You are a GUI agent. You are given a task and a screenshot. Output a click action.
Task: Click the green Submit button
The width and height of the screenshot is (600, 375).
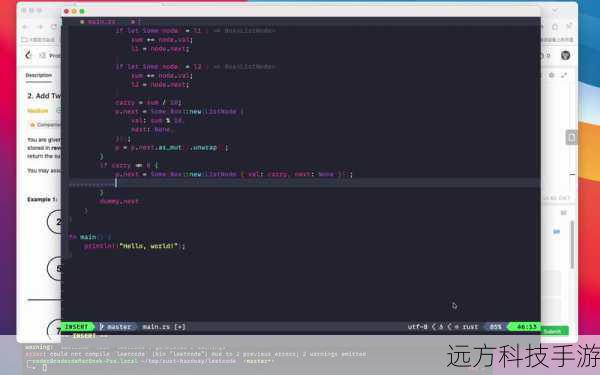(554, 331)
